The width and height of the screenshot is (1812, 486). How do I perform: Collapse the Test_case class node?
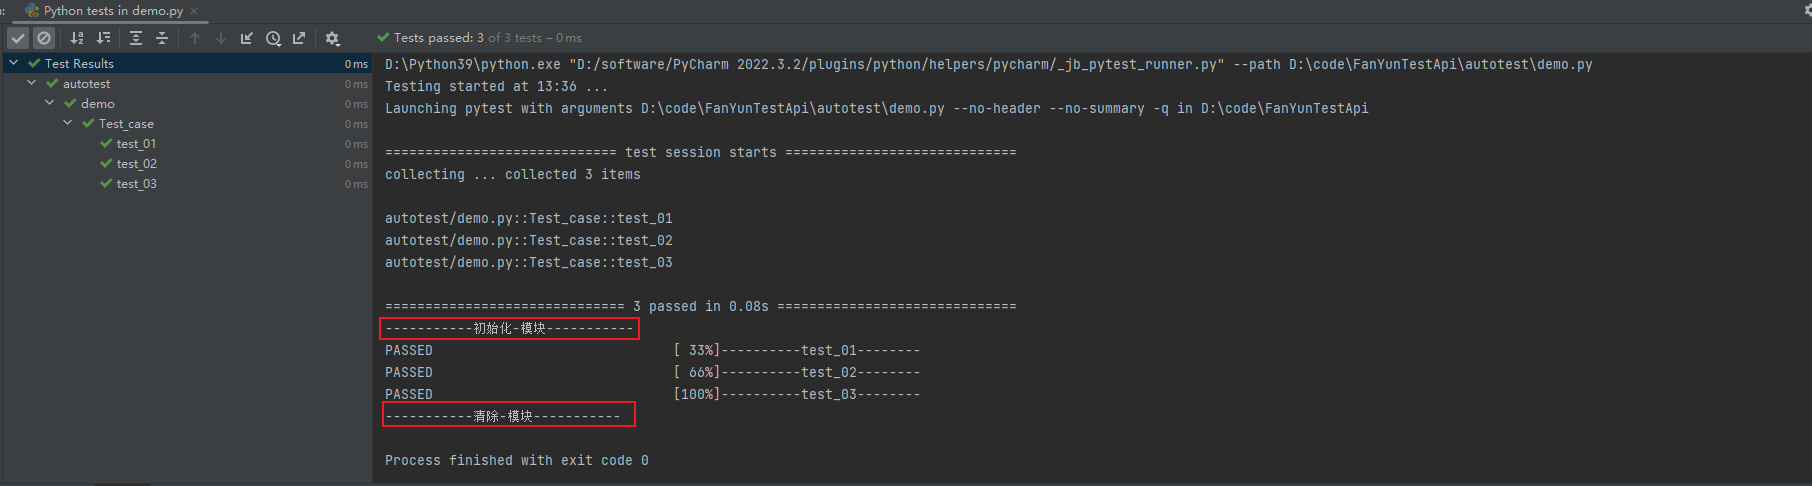point(68,123)
